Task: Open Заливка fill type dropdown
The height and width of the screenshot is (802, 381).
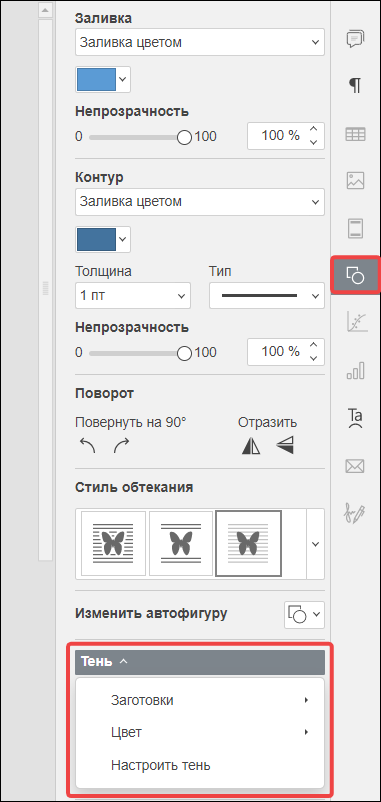Action: coord(200,42)
